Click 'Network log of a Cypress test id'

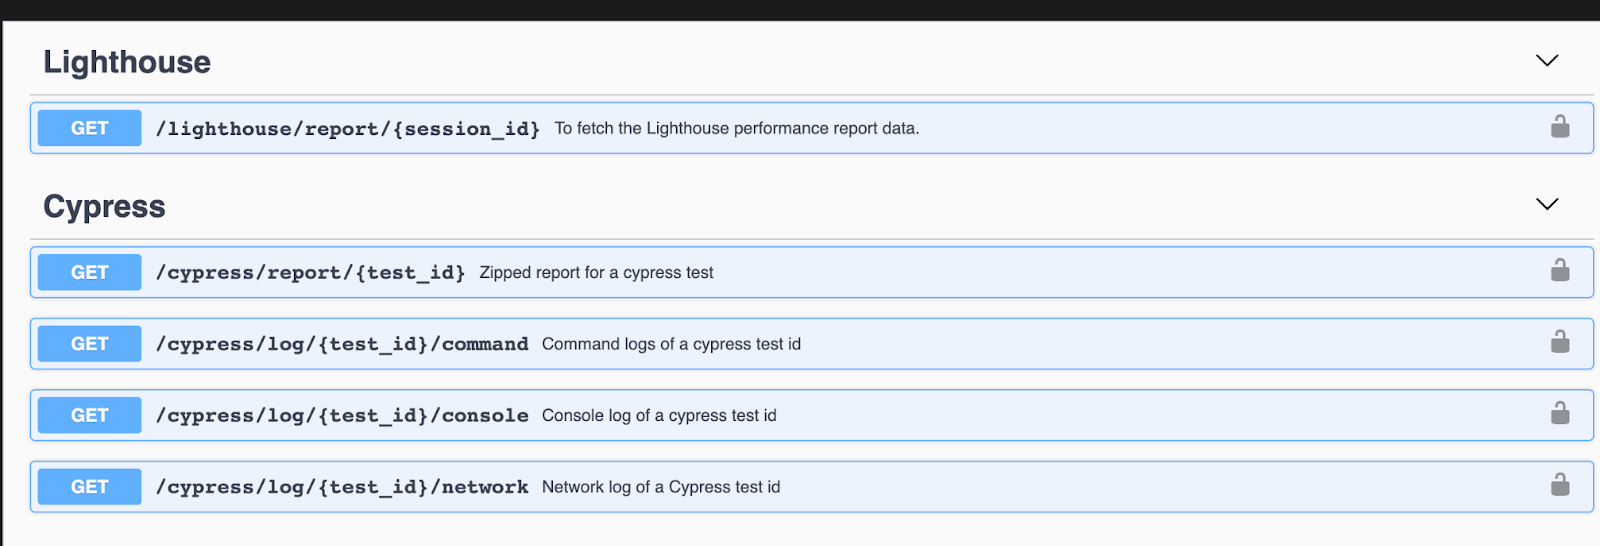[x=661, y=487]
